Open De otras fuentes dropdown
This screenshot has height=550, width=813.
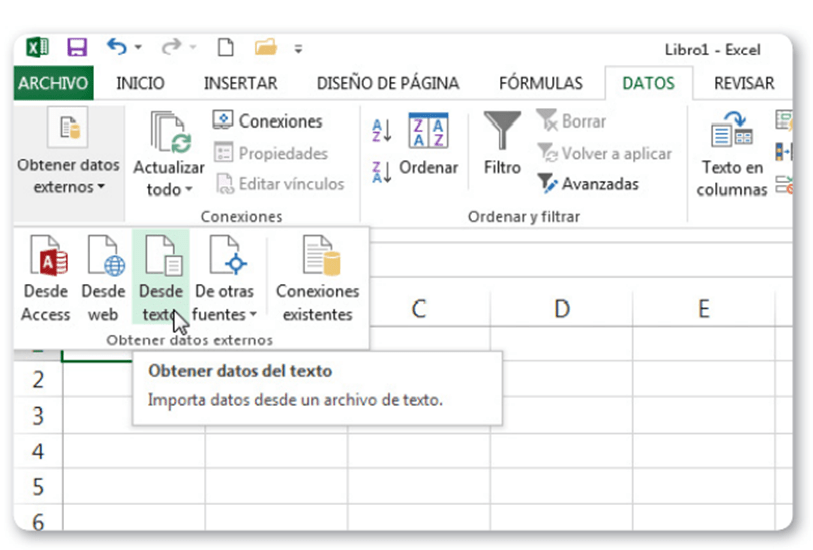point(224,279)
